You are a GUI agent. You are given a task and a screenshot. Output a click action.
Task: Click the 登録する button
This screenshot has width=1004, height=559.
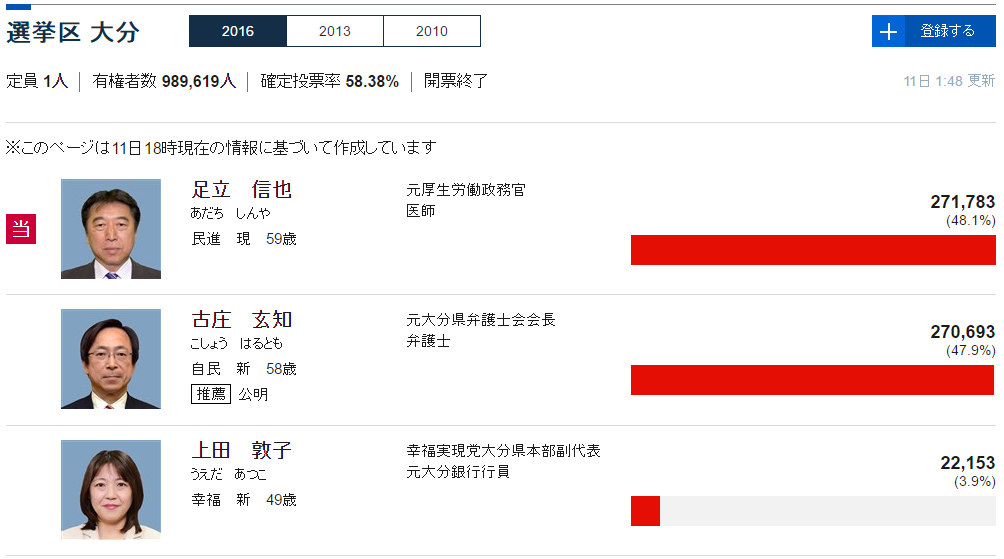(x=934, y=31)
